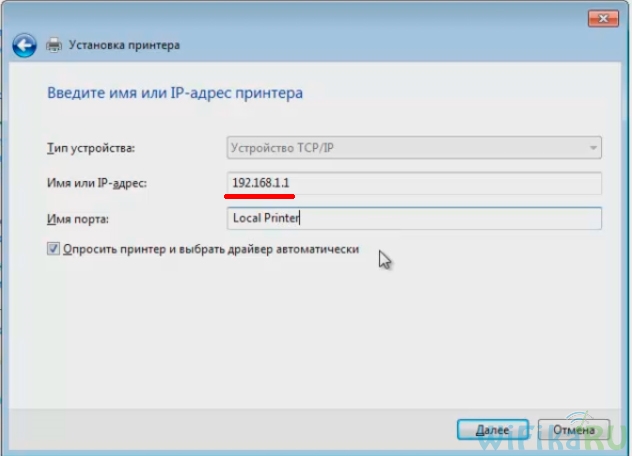
Task: Close the printer setup window
Action: 598,14
